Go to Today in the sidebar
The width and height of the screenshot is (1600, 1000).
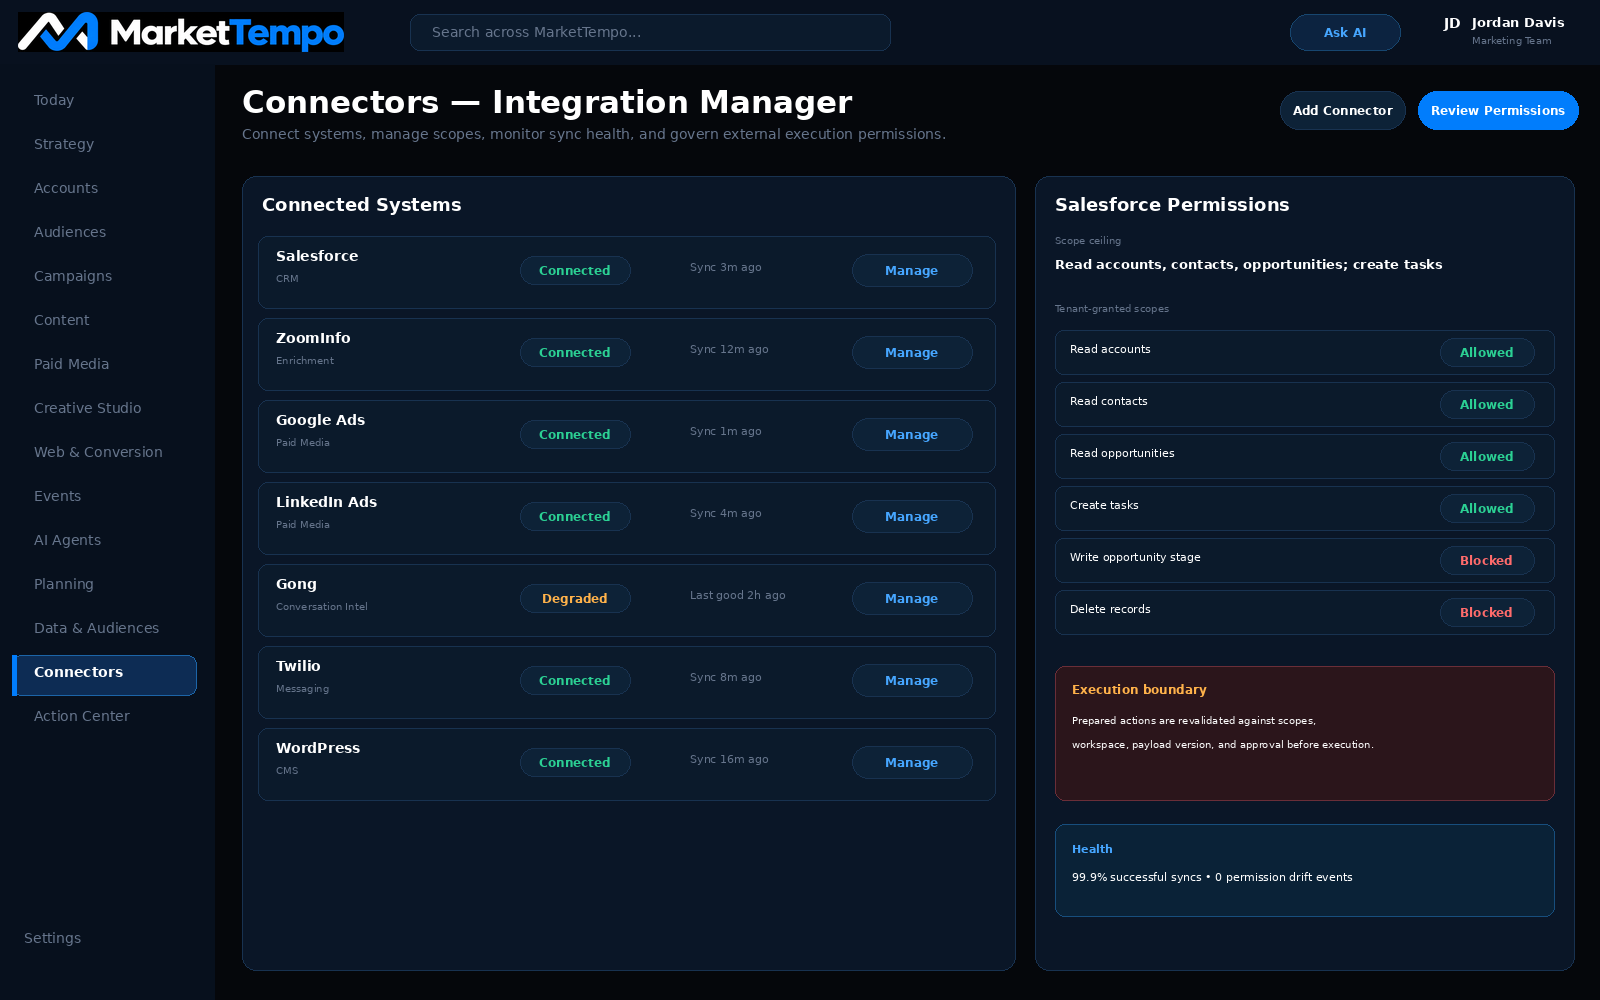pyautogui.click(x=54, y=100)
